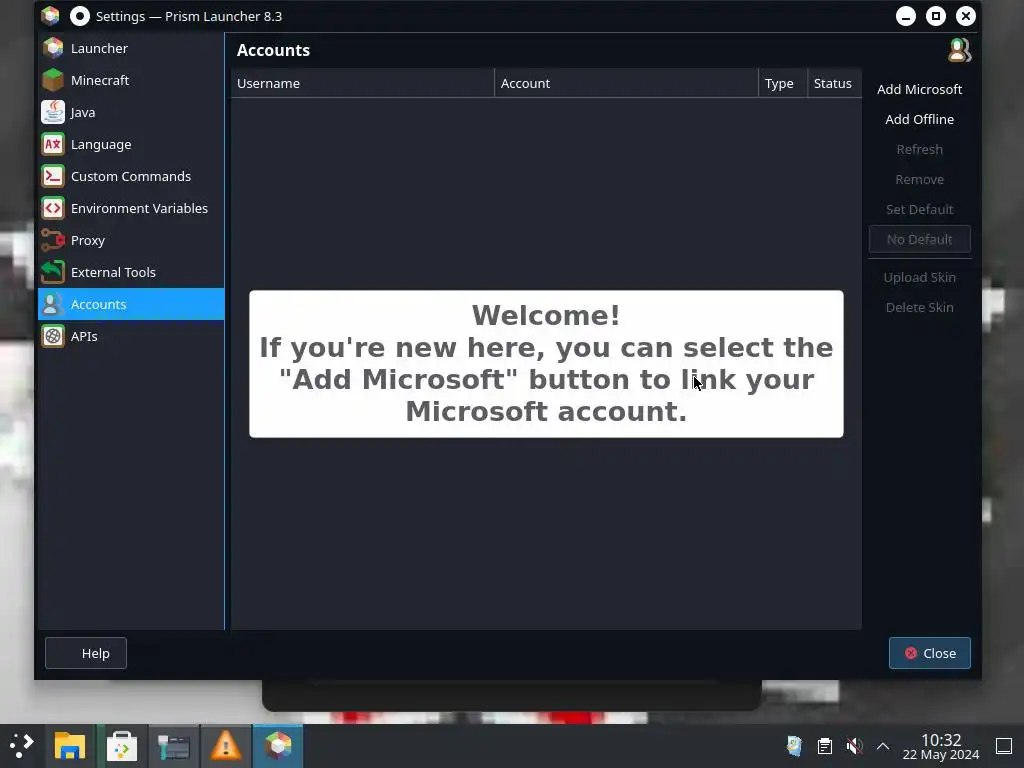Click Add Offline account button
1024x768 pixels.
tap(920, 120)
